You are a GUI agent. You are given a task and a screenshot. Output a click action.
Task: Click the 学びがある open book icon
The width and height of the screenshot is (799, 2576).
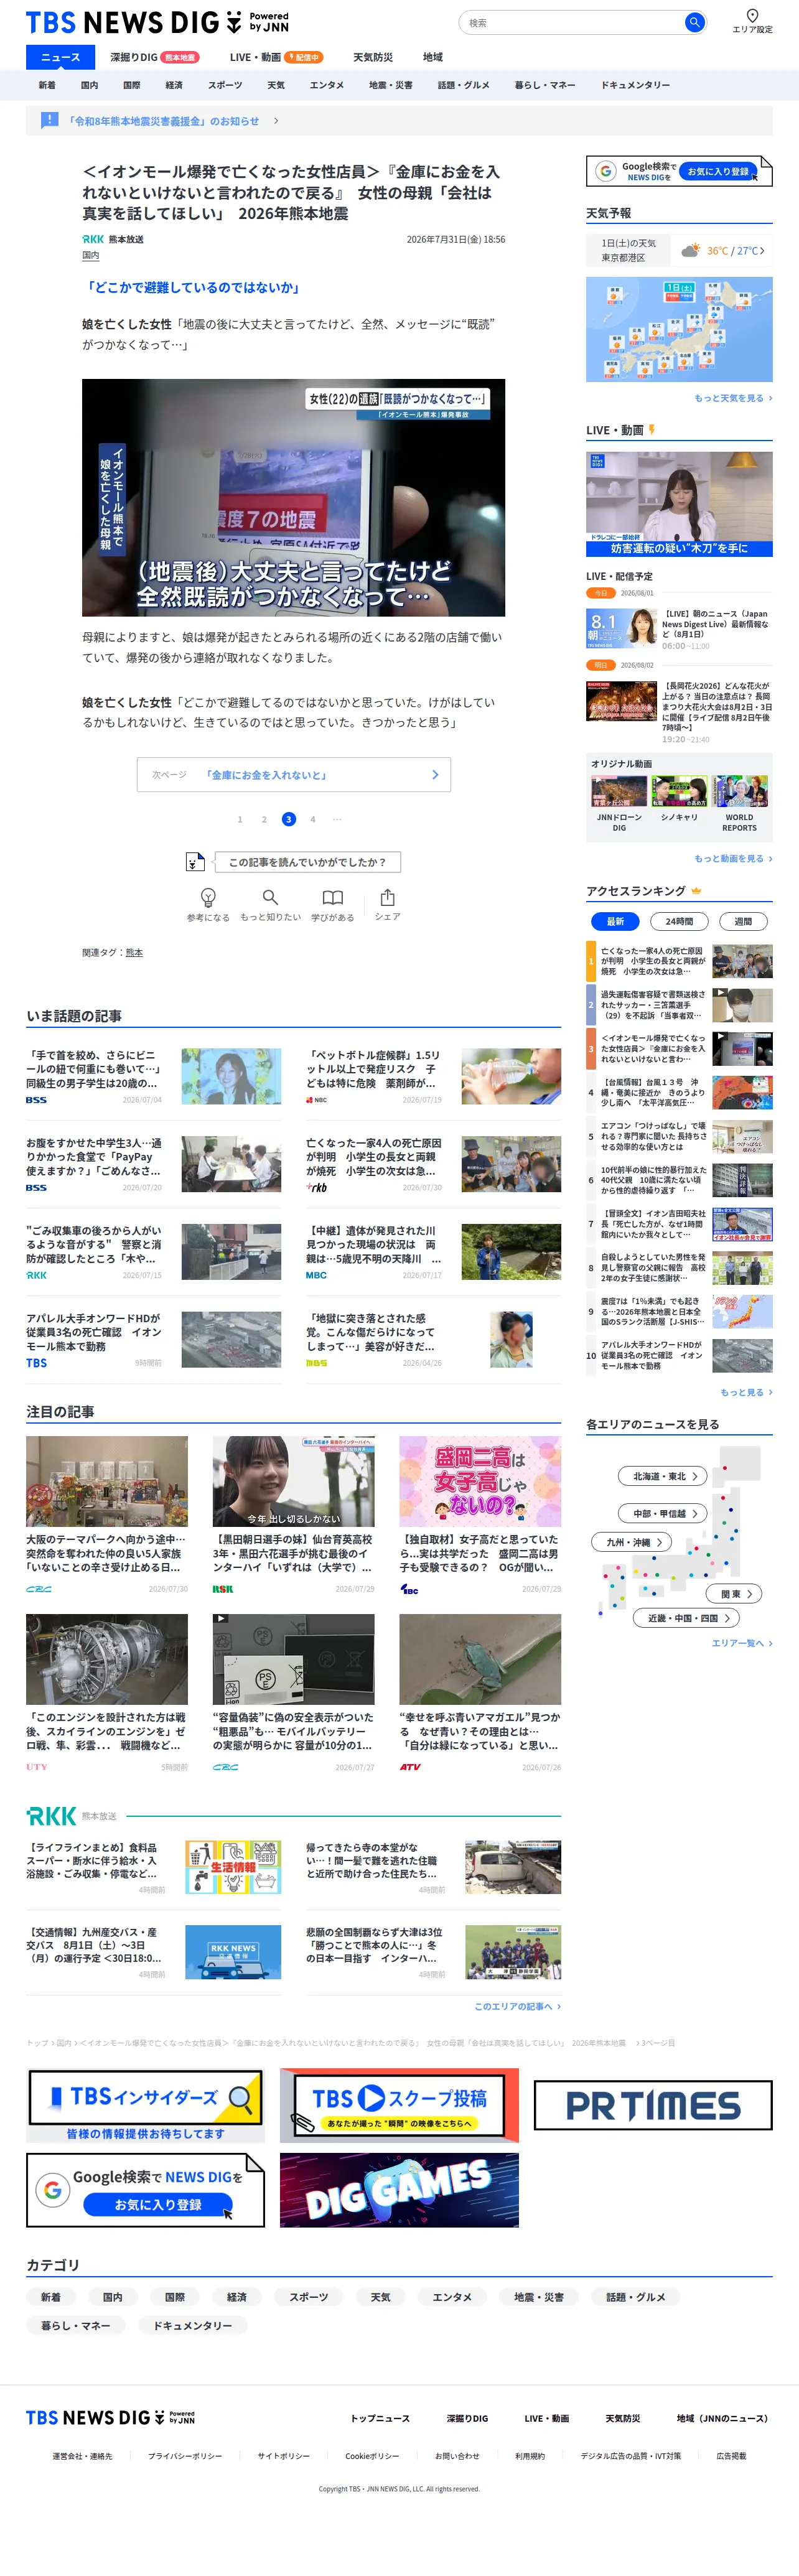click(333, 897)
